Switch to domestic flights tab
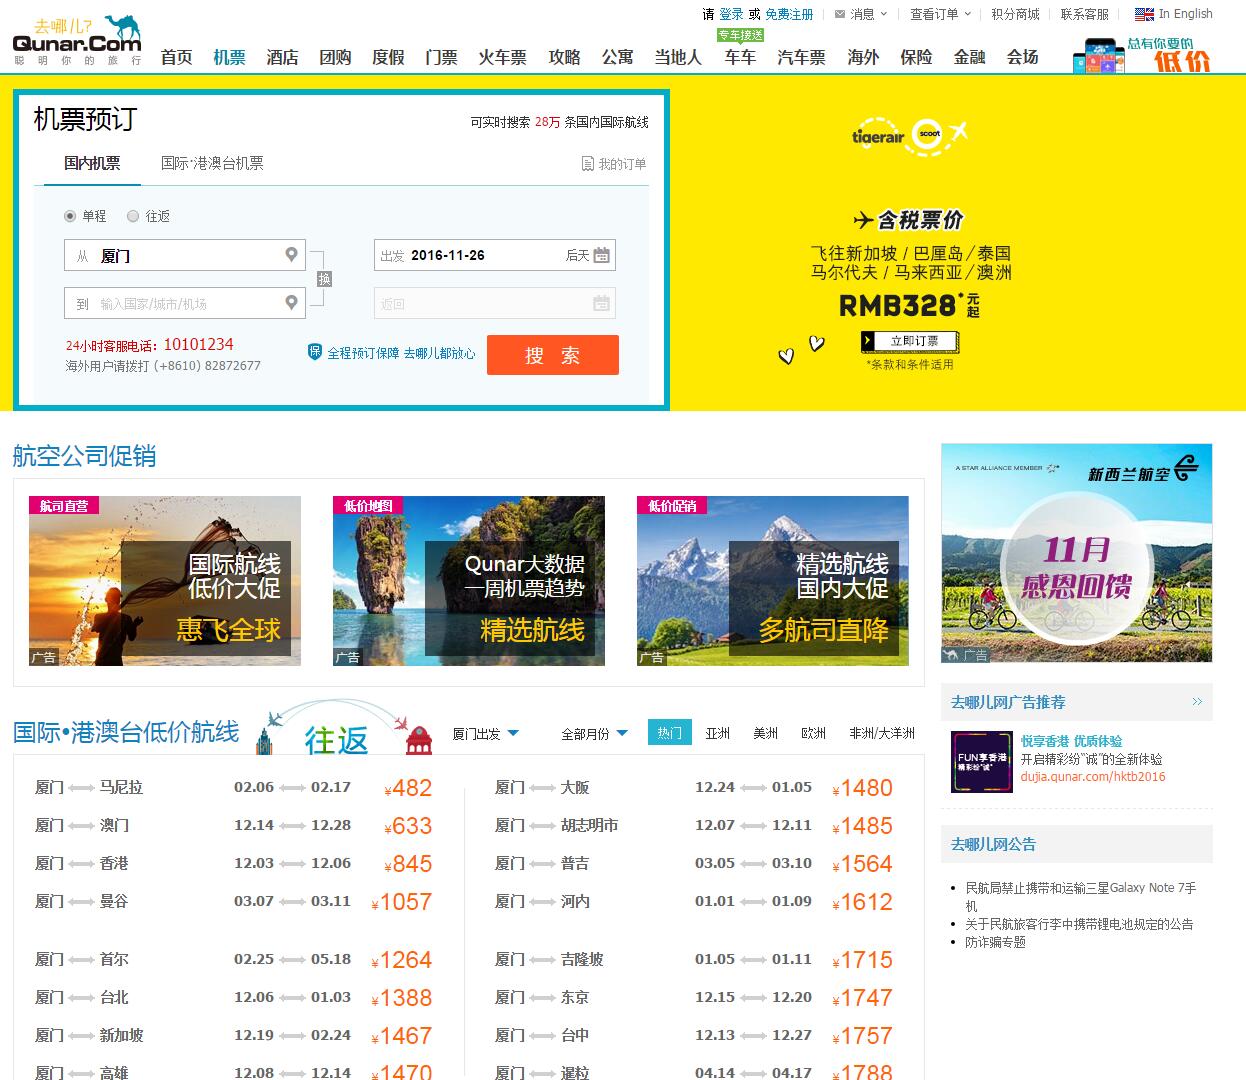1246x1080 pixels. click(92, 163)
